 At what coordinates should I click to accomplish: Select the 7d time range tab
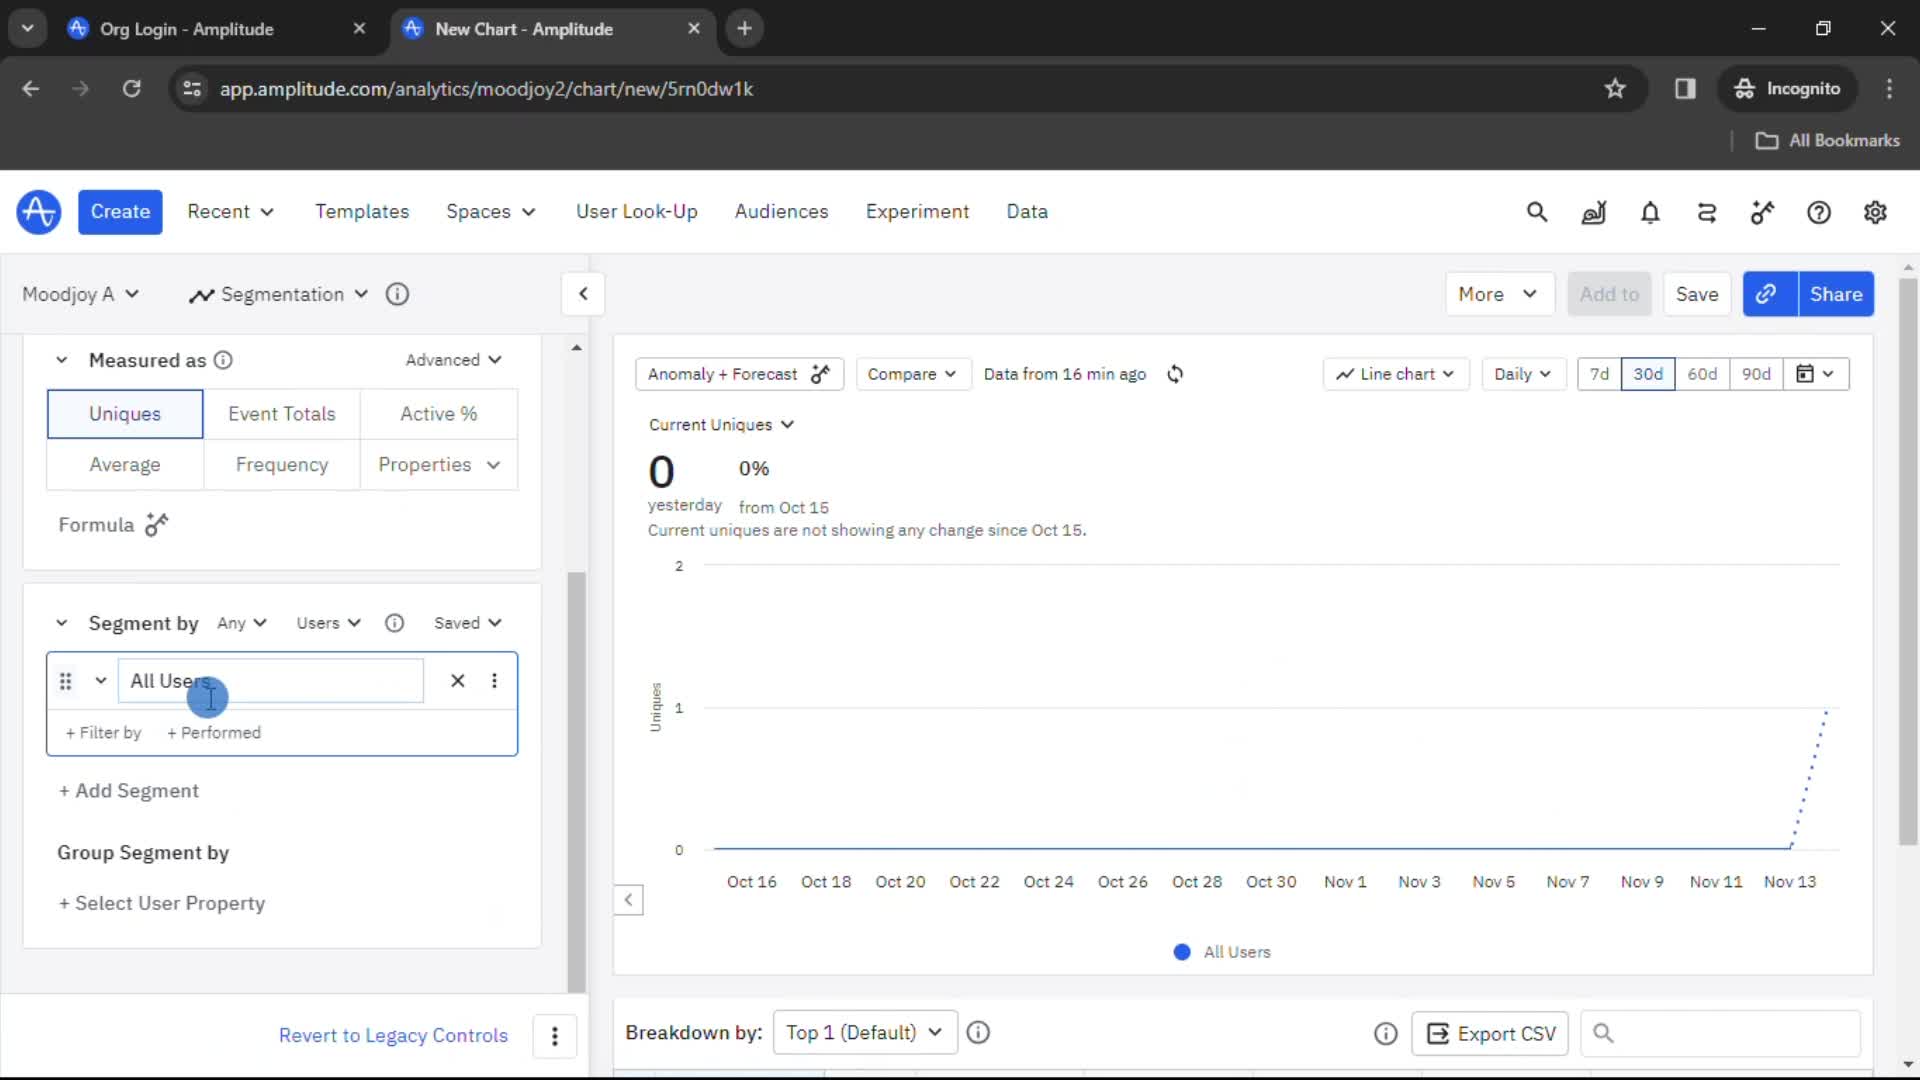[1600, 373]
